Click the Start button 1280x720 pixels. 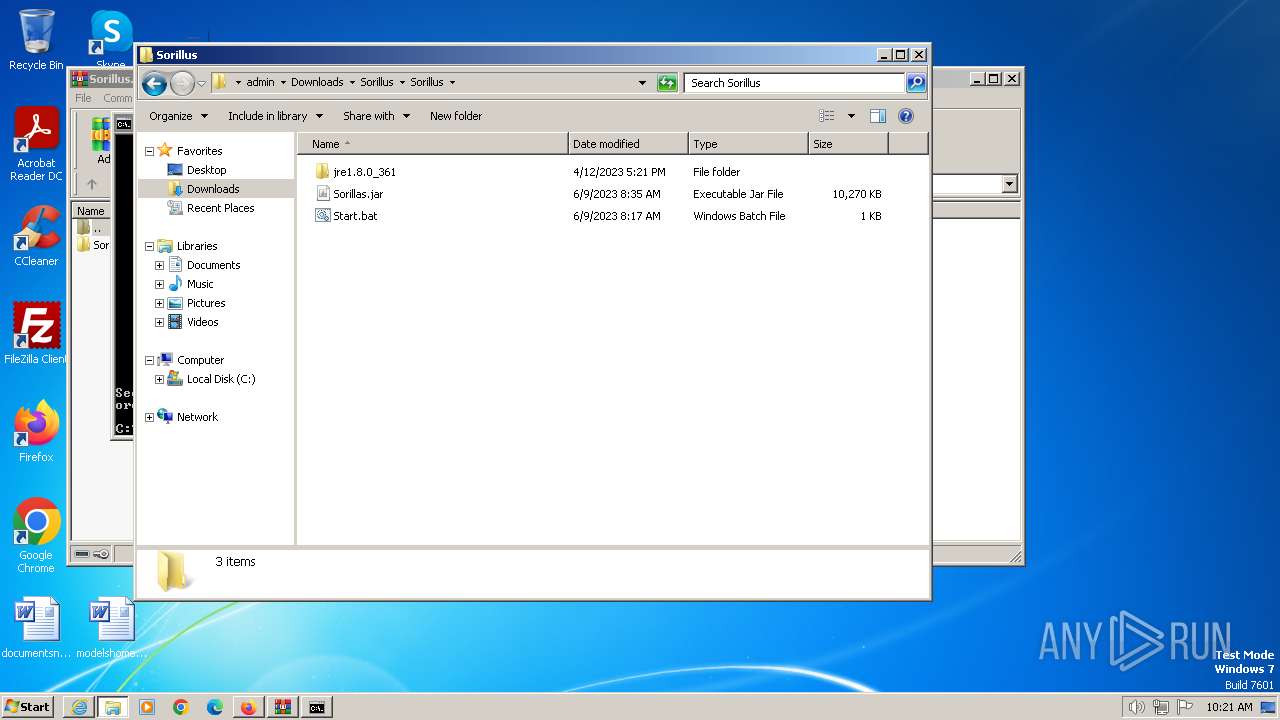[x=28, y=706]
